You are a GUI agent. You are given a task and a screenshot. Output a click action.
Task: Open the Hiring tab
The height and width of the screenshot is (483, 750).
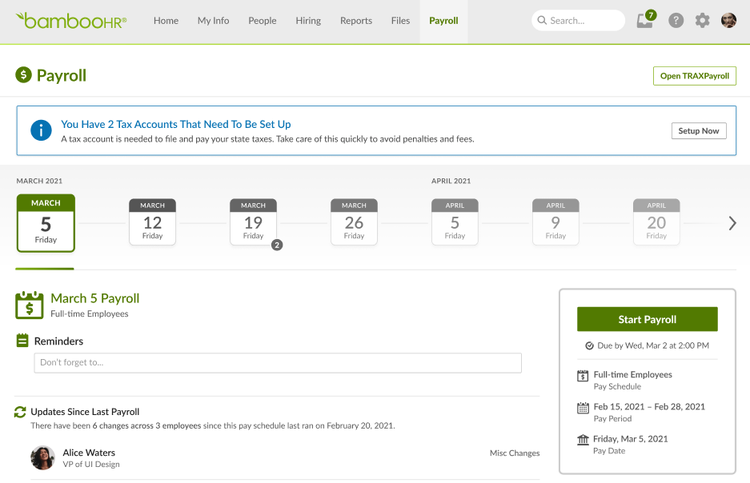[308, 21]
